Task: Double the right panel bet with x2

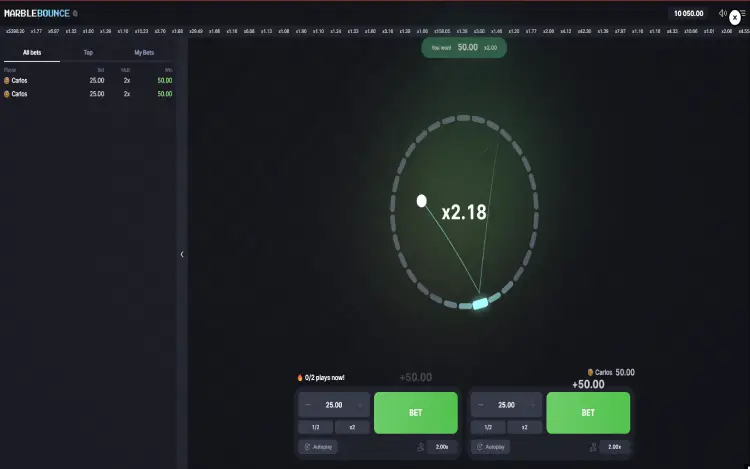Action: (x=525, y=427)
